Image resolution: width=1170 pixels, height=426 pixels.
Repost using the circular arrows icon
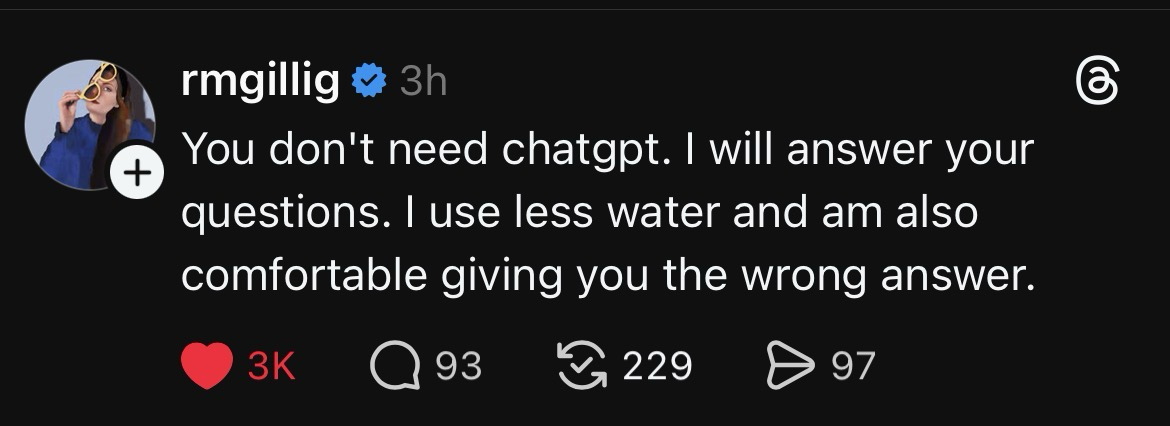click(x=578, y=366)
